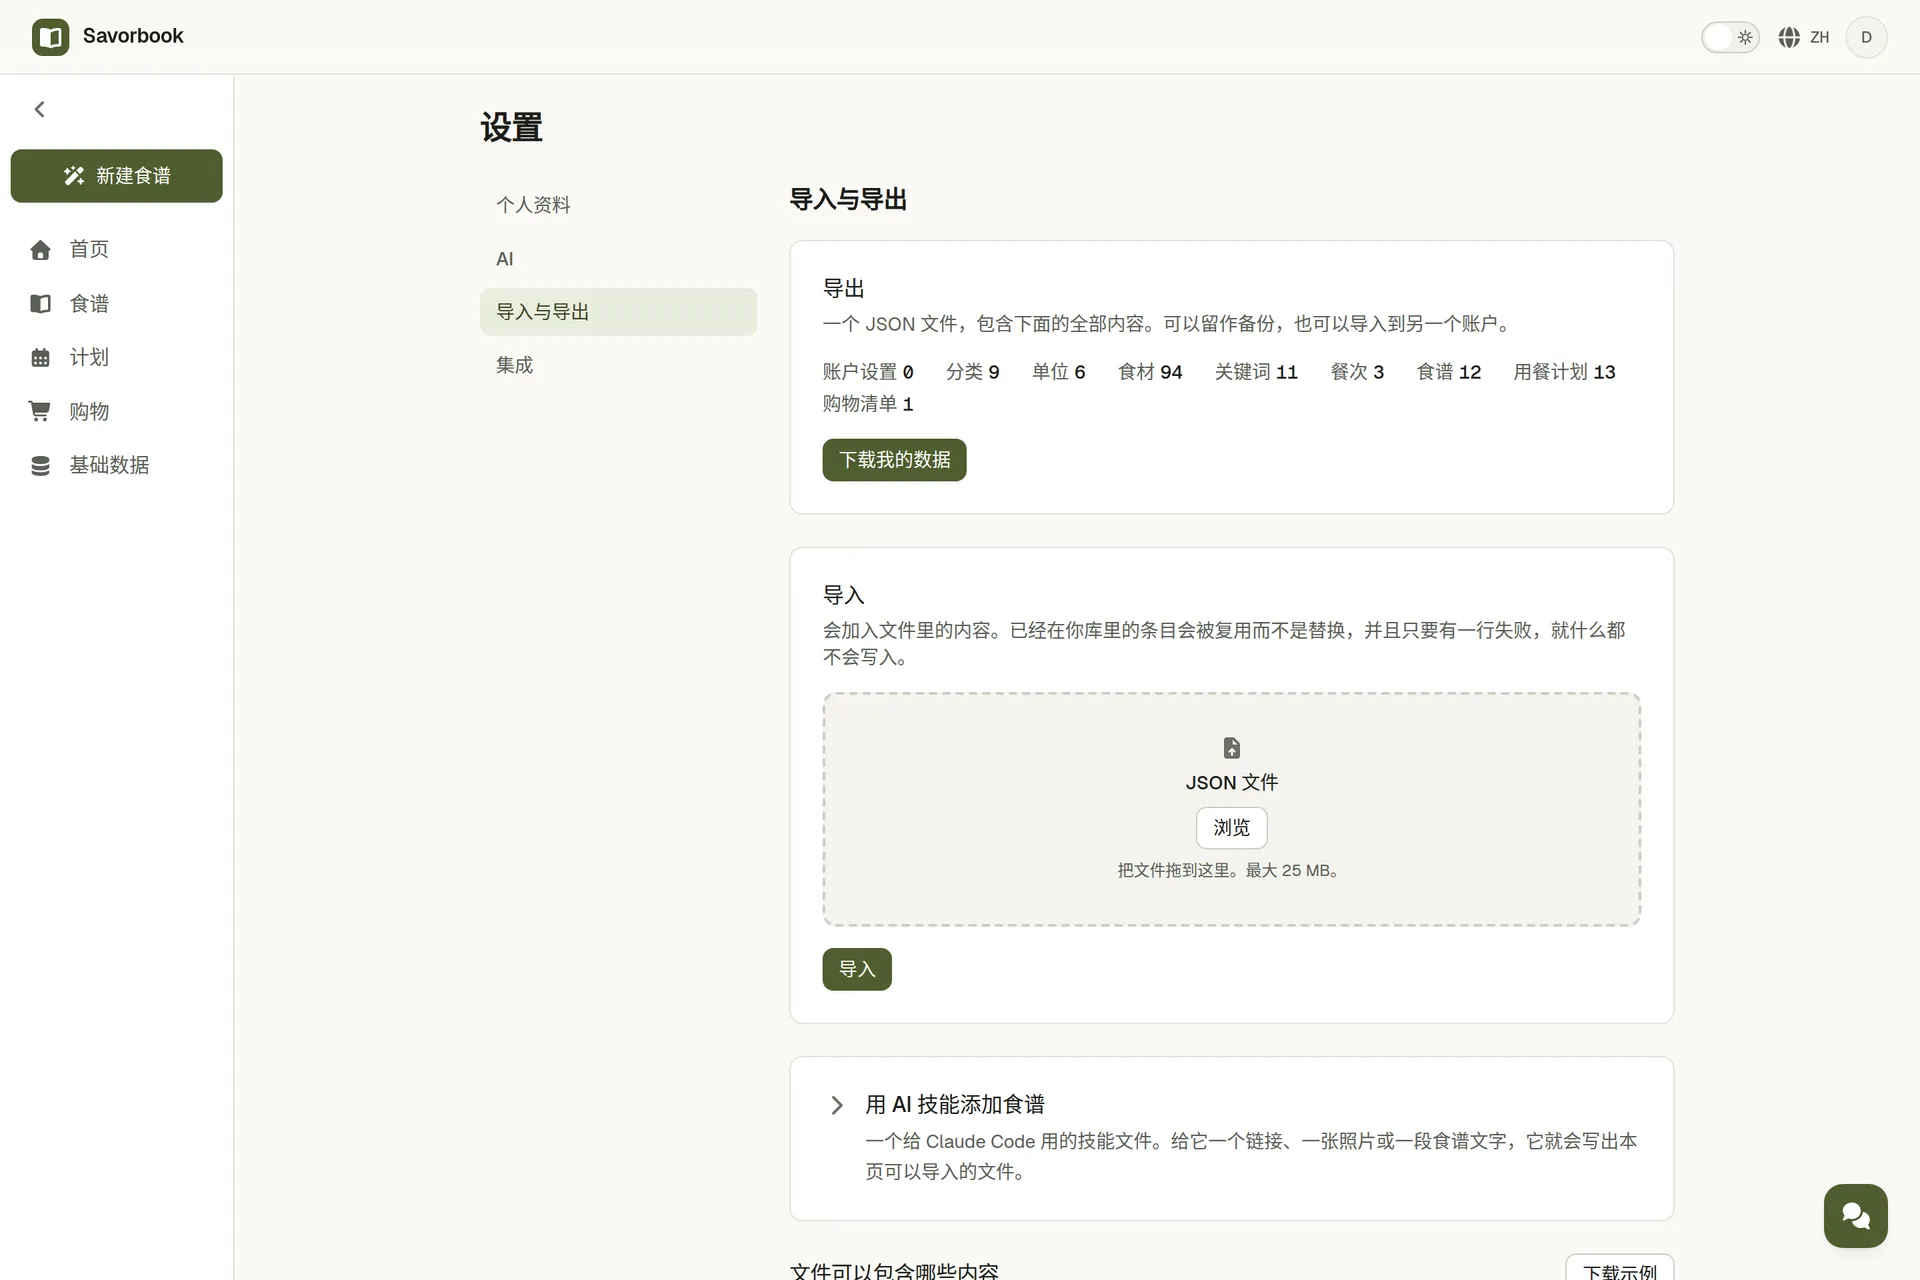Go to 首页 in the sidebar
The image size is (1920, 1280).
pos(117,250)
